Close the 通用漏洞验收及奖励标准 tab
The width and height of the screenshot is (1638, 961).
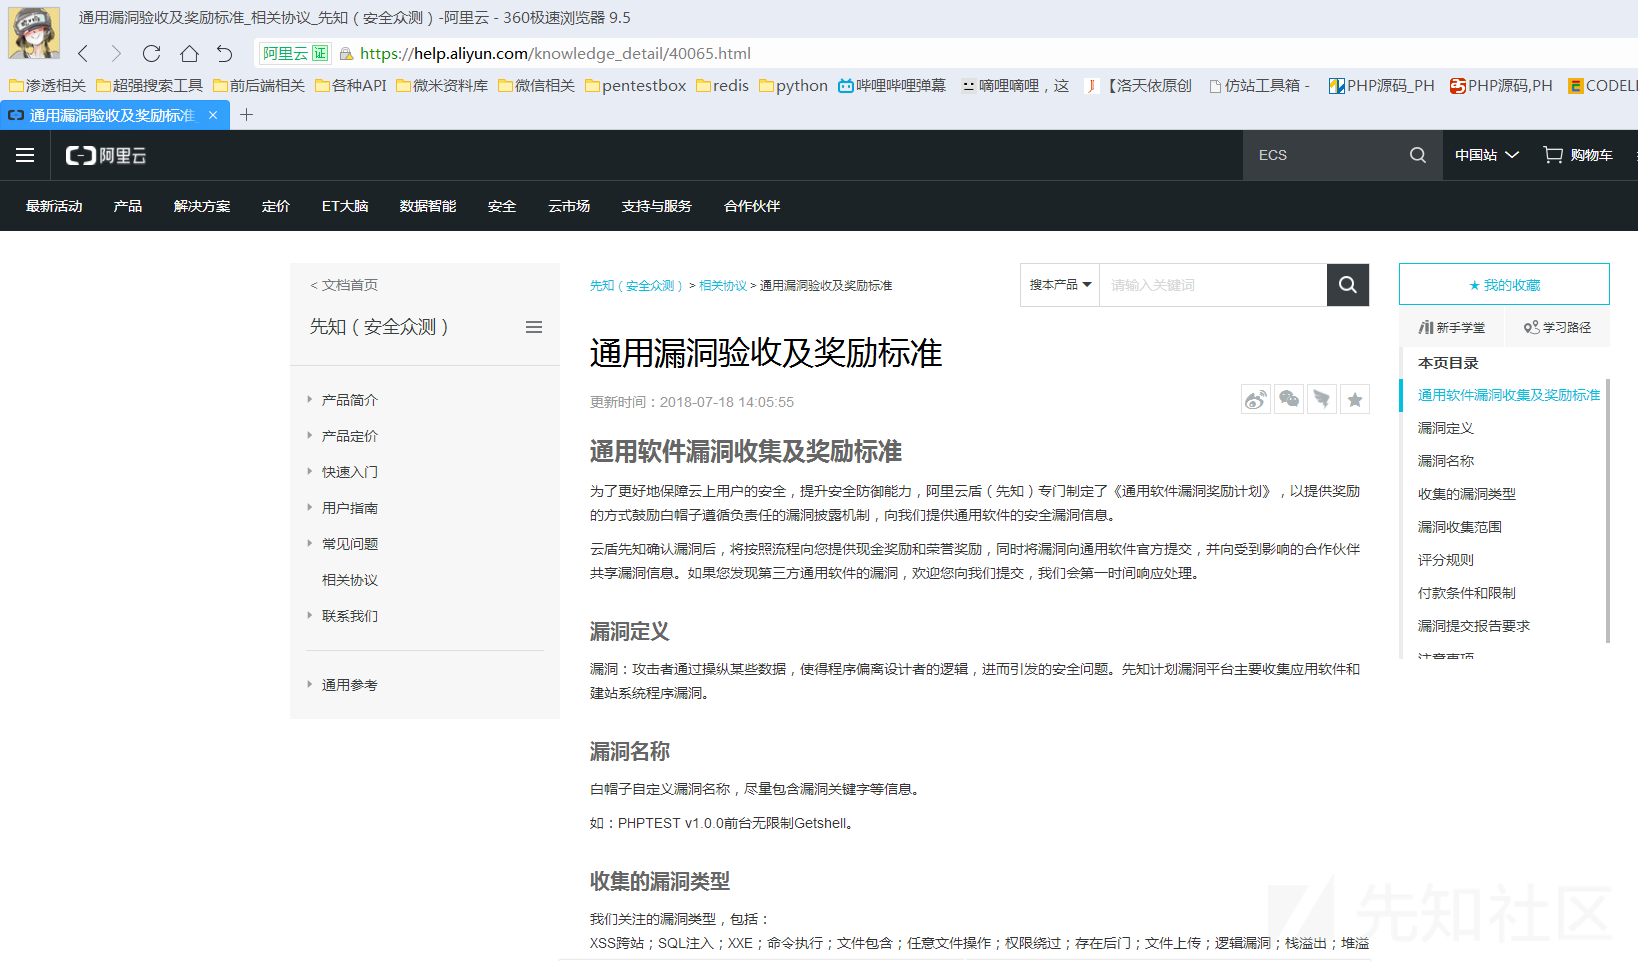213,115
